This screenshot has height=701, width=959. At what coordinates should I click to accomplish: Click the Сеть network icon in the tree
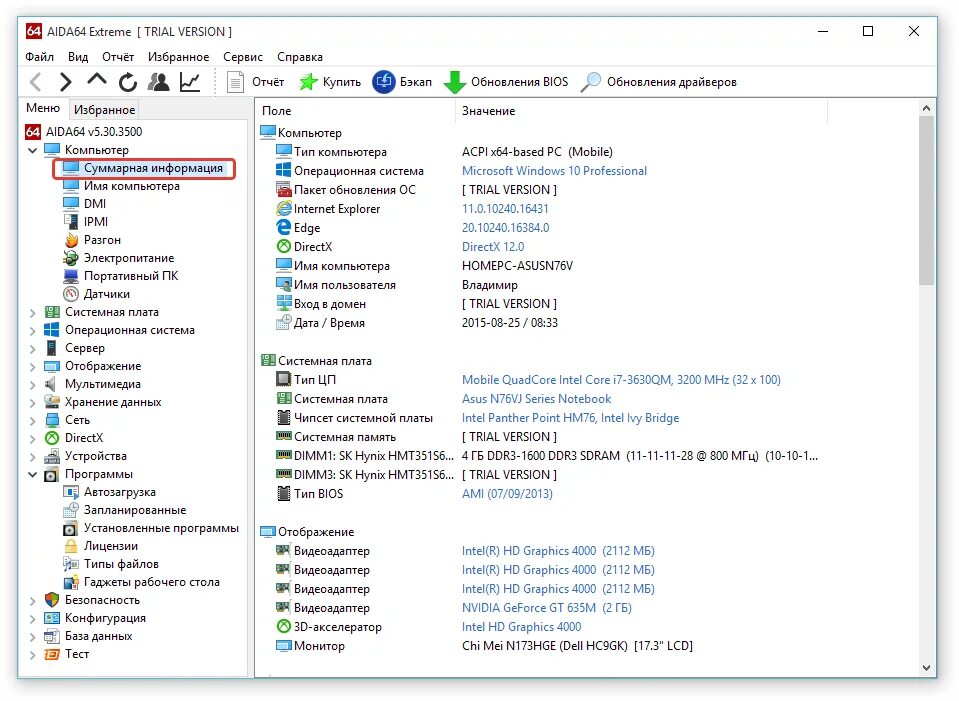coord(52,420)
